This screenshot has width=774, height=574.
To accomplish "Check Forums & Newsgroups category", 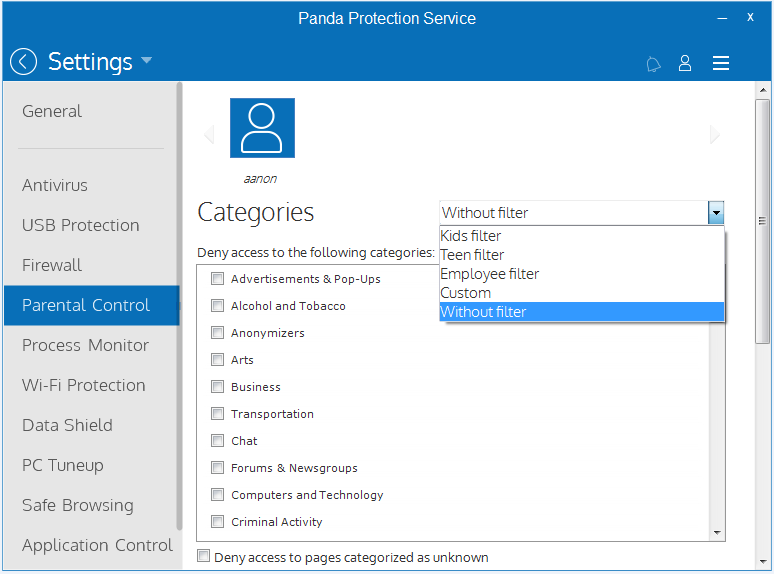I will [x=217, y=467].
